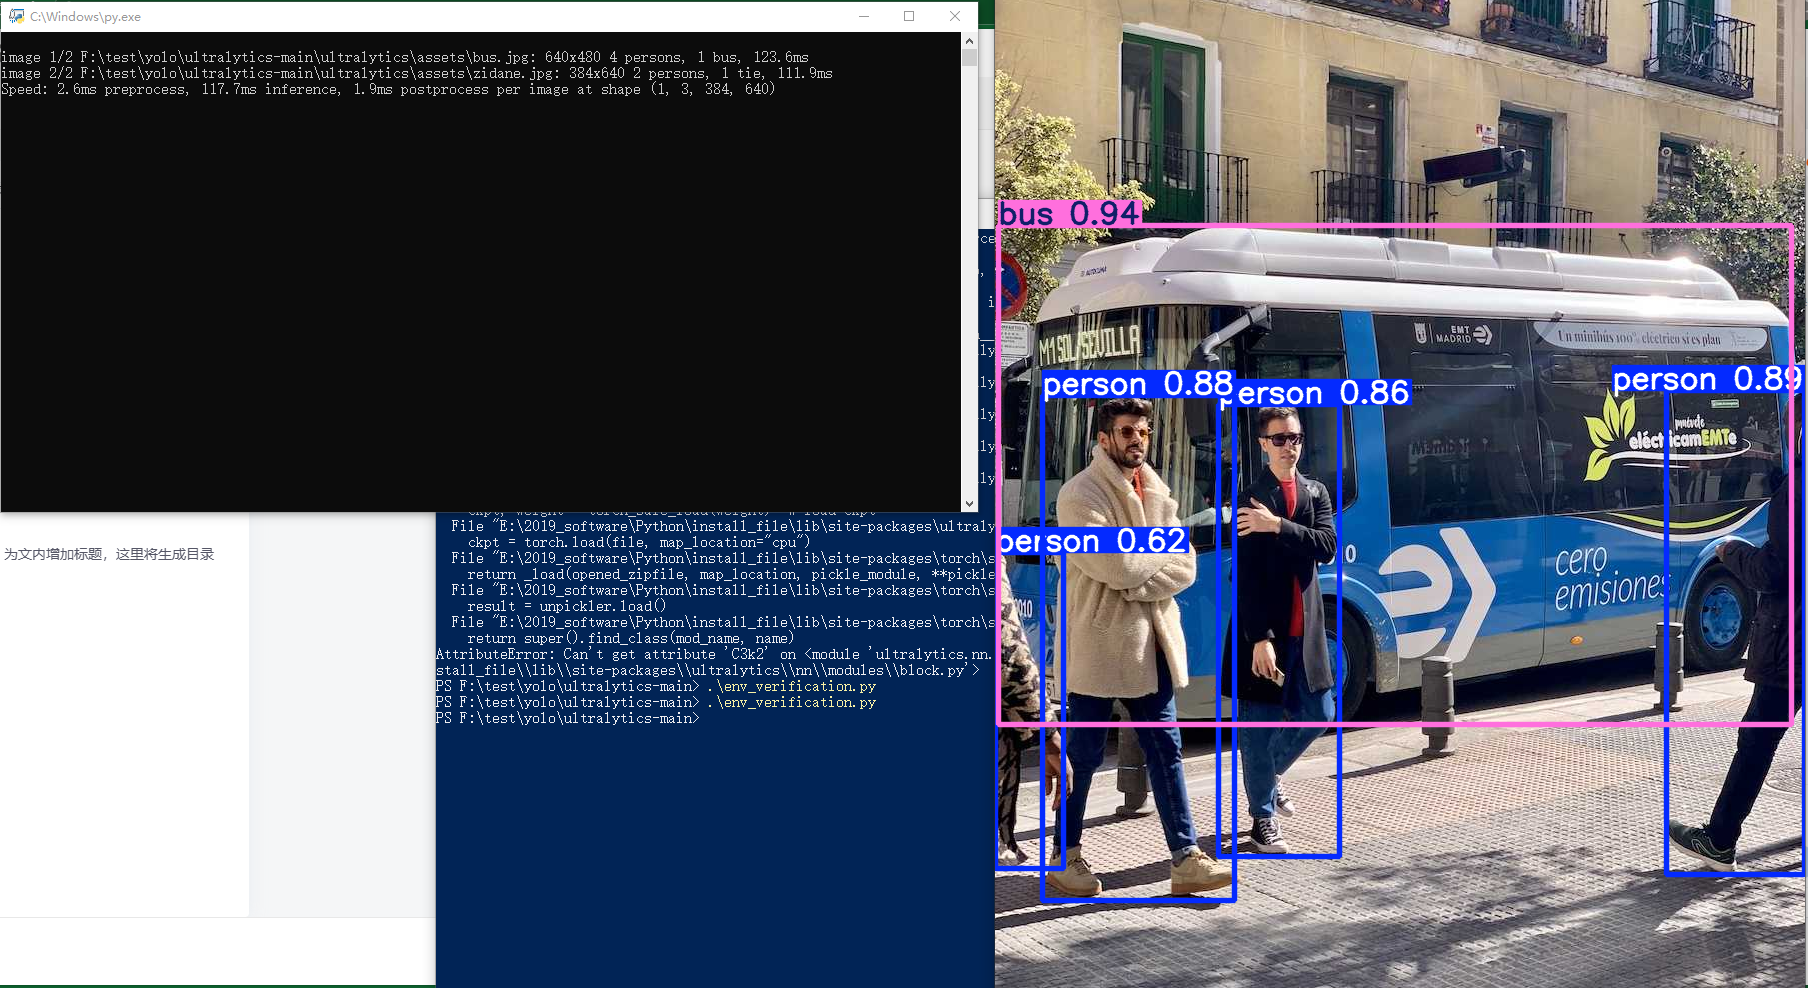Click the 'C:\Windows\py.exe' title text

85,17
